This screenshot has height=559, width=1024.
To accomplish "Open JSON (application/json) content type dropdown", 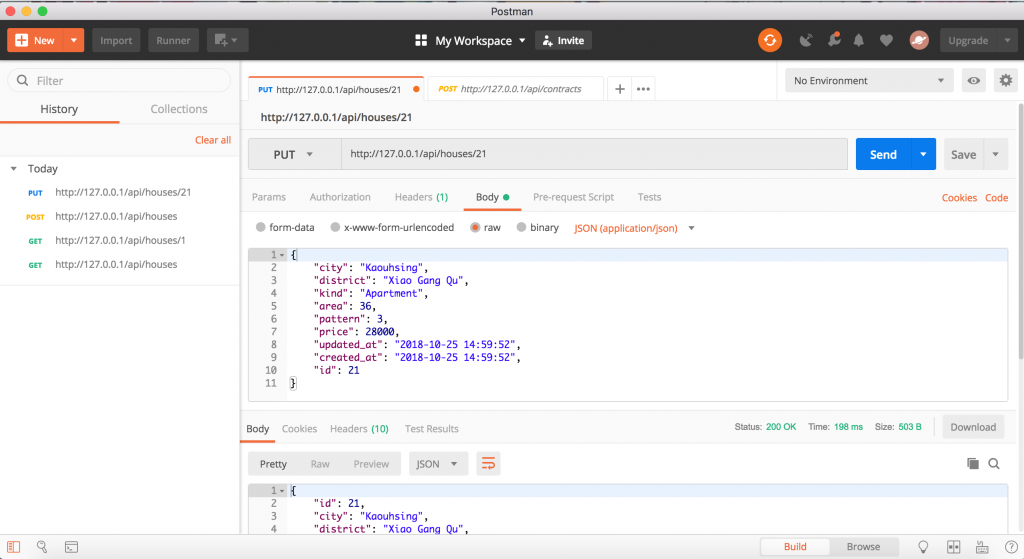I will click(x=634, y=228).
